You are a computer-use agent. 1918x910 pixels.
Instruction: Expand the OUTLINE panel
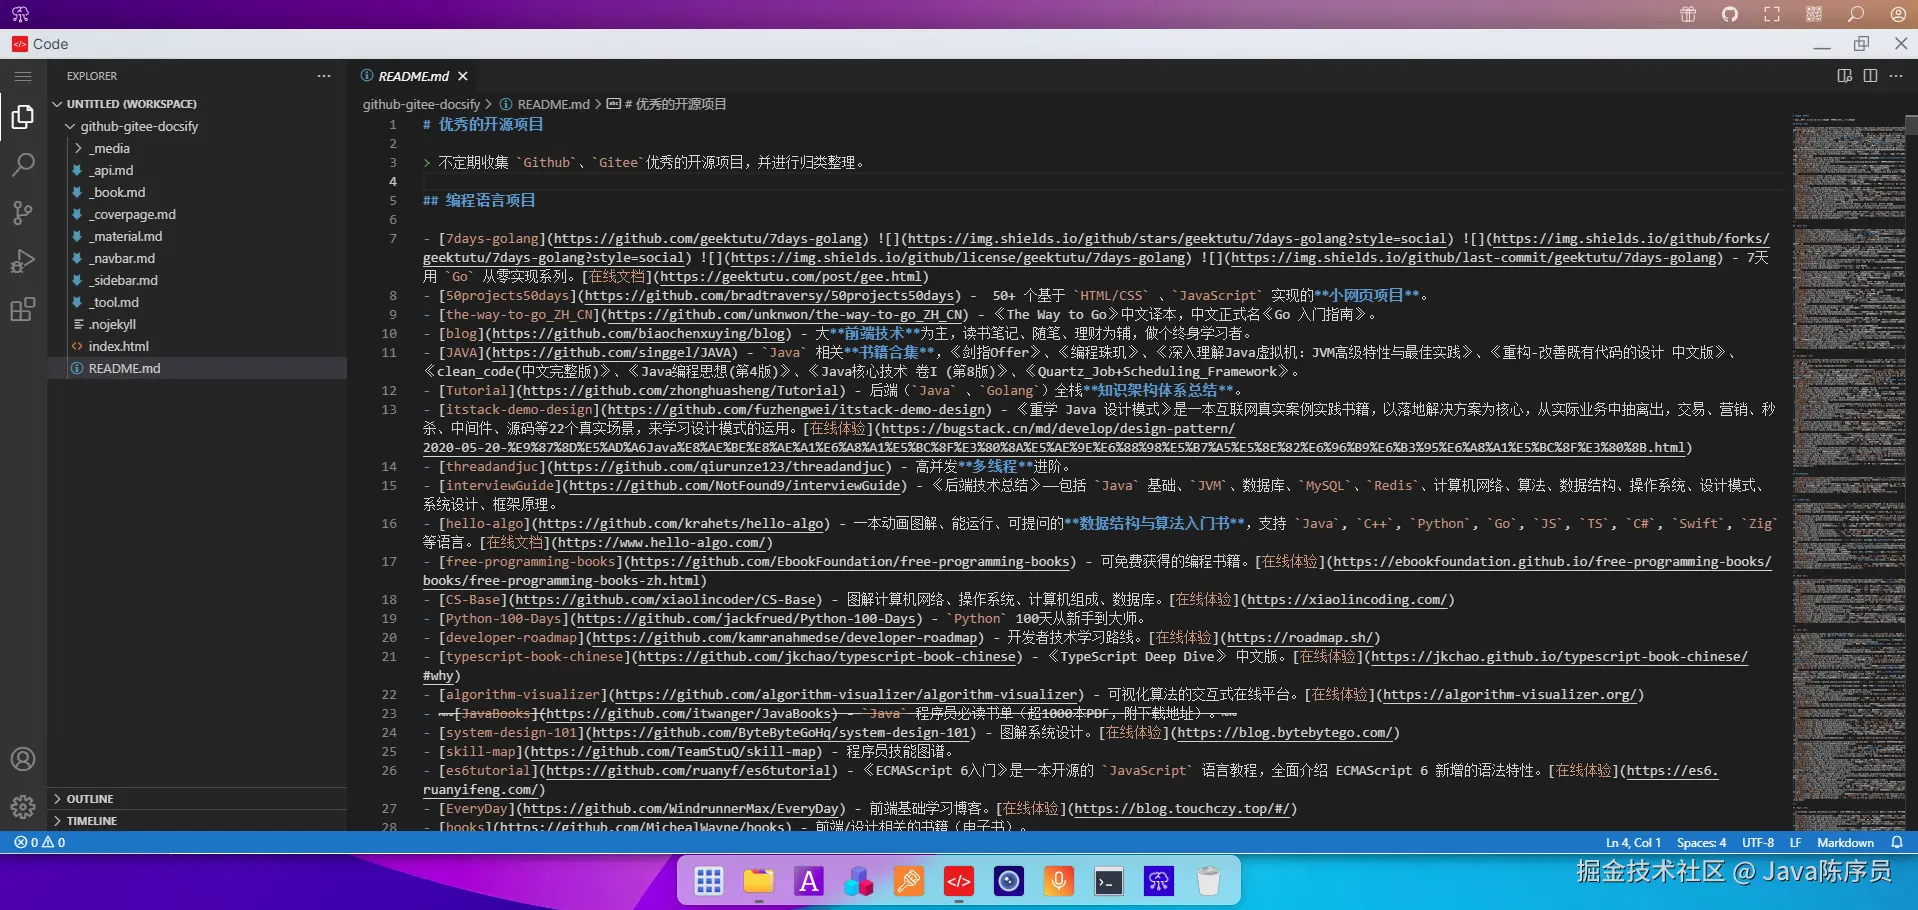198,799
